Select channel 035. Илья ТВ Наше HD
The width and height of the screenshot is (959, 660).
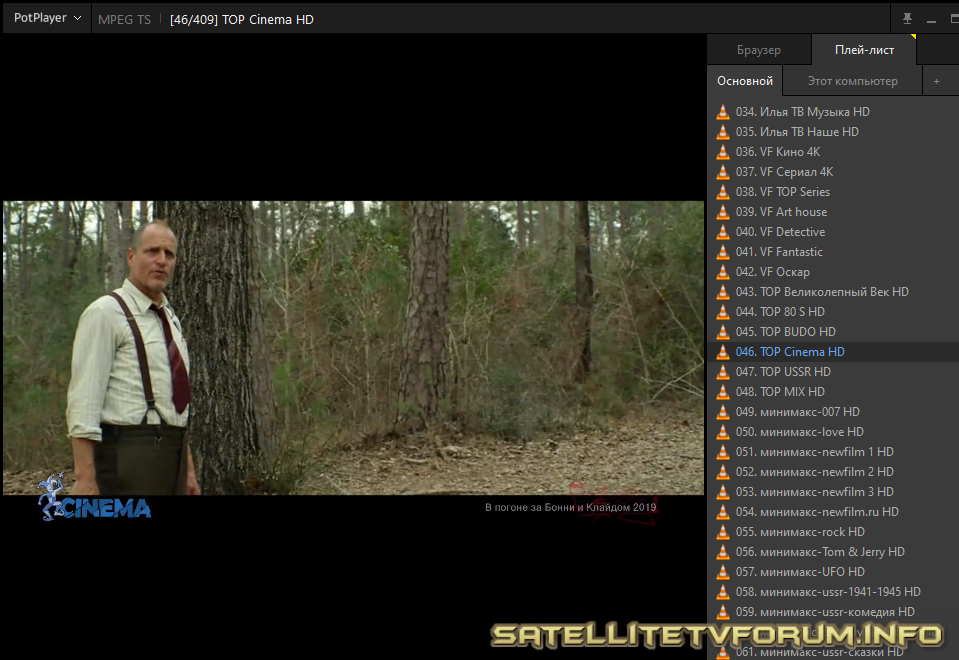833,132
